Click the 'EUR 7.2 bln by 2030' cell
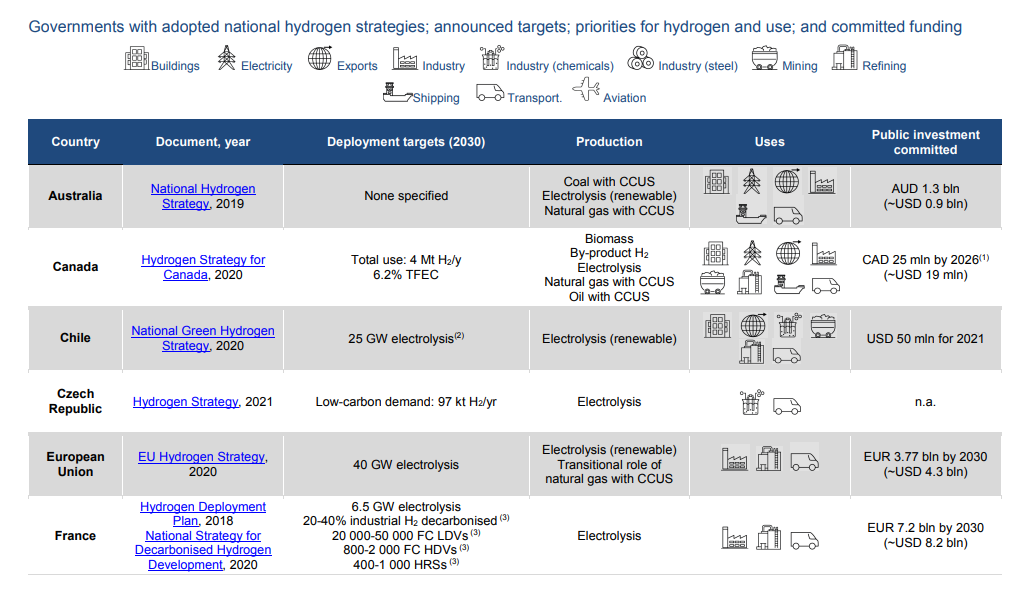Image resolution: width=1023 pixels, height=603 pixels. tap(925, 535)
